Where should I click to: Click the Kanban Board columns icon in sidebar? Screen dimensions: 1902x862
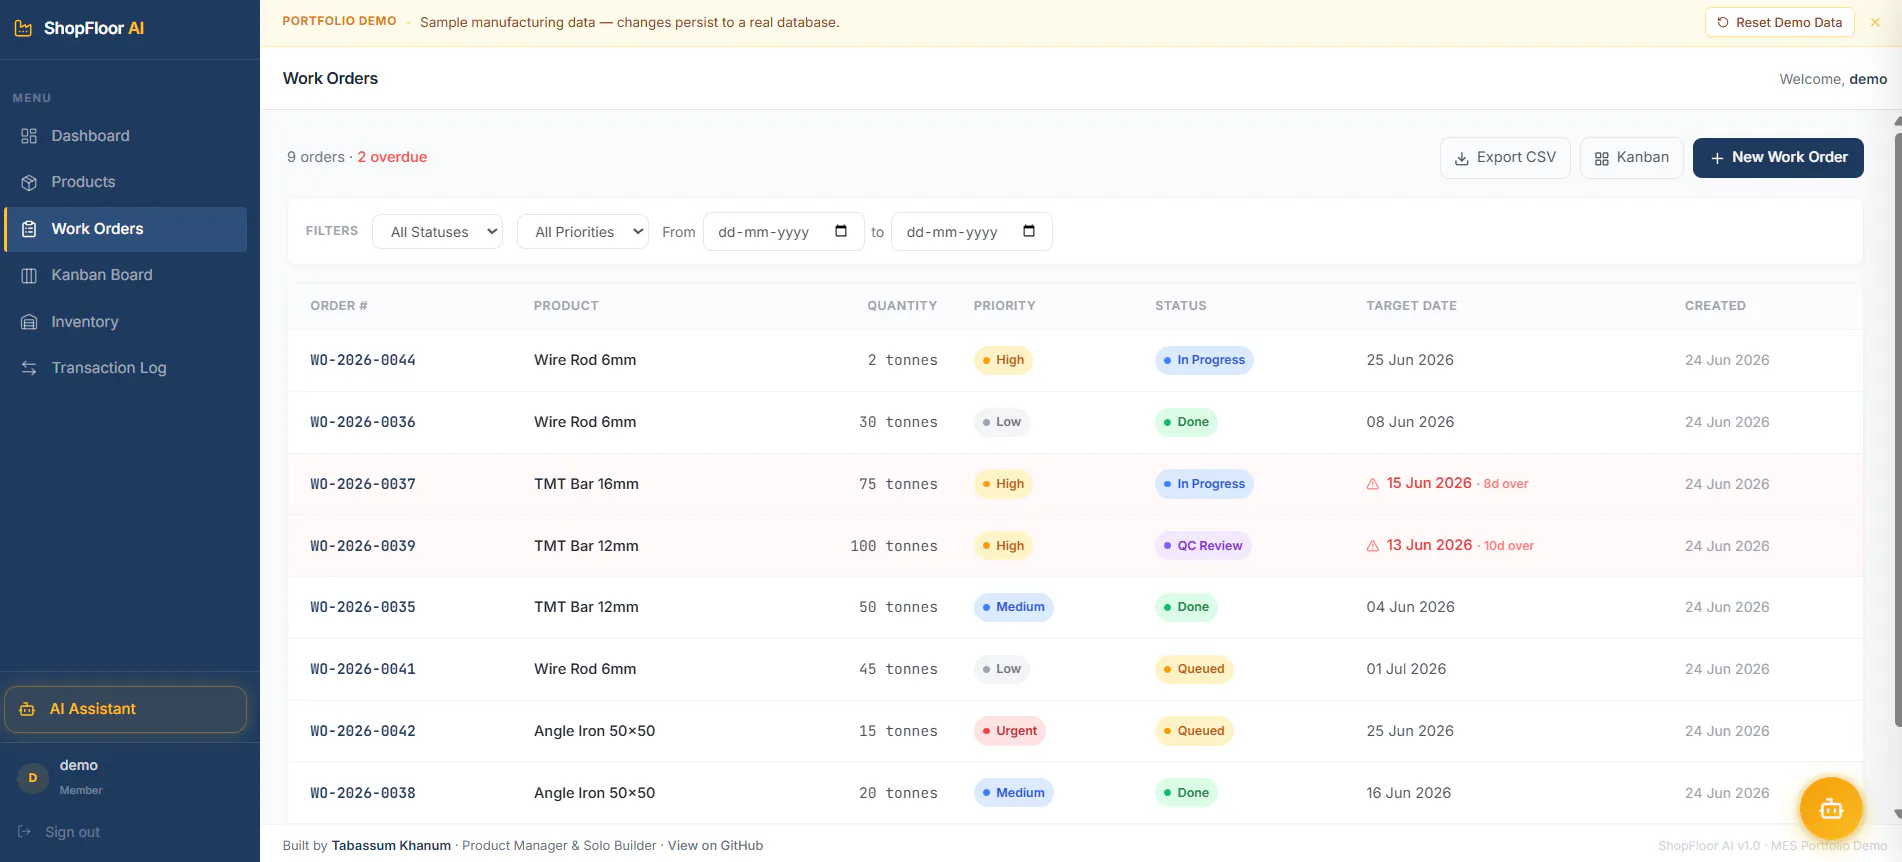click(29, 275)
